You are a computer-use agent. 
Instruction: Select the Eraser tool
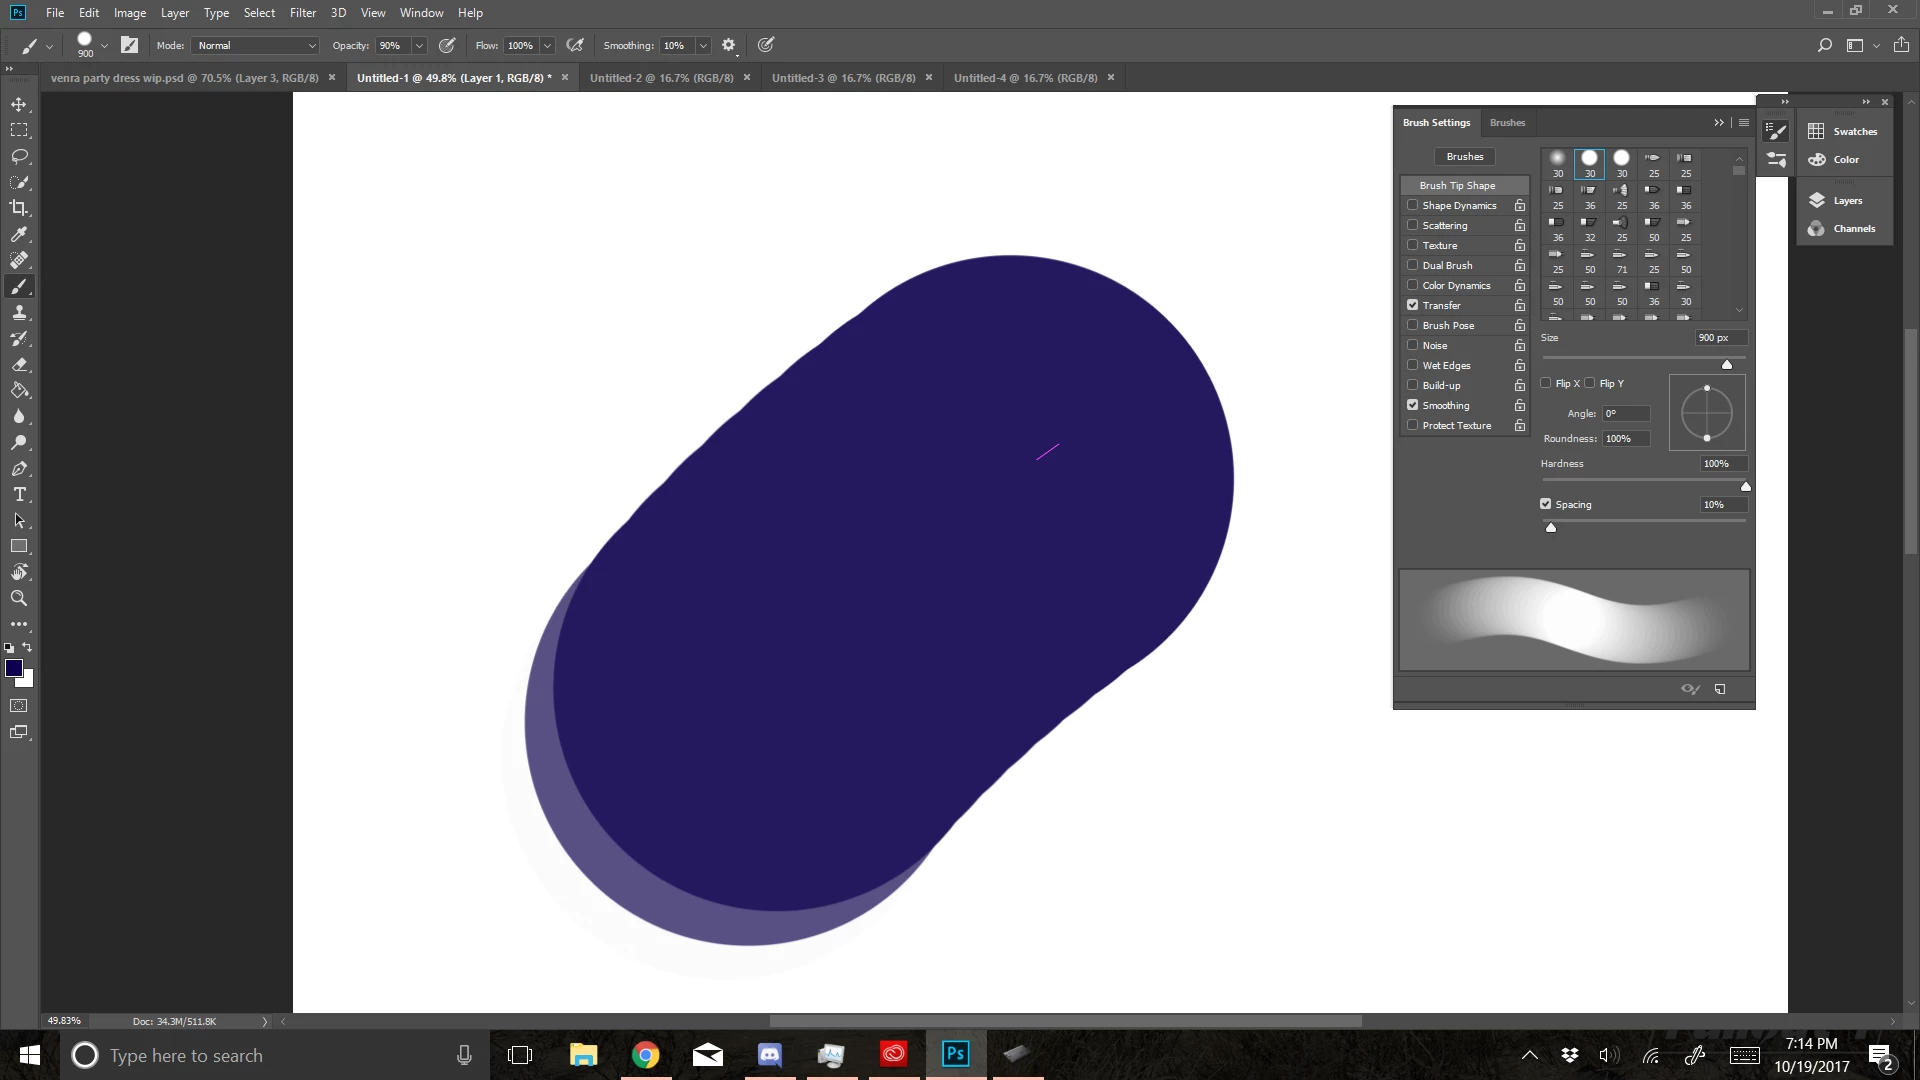pyautogui.click(x=19, y=365)
